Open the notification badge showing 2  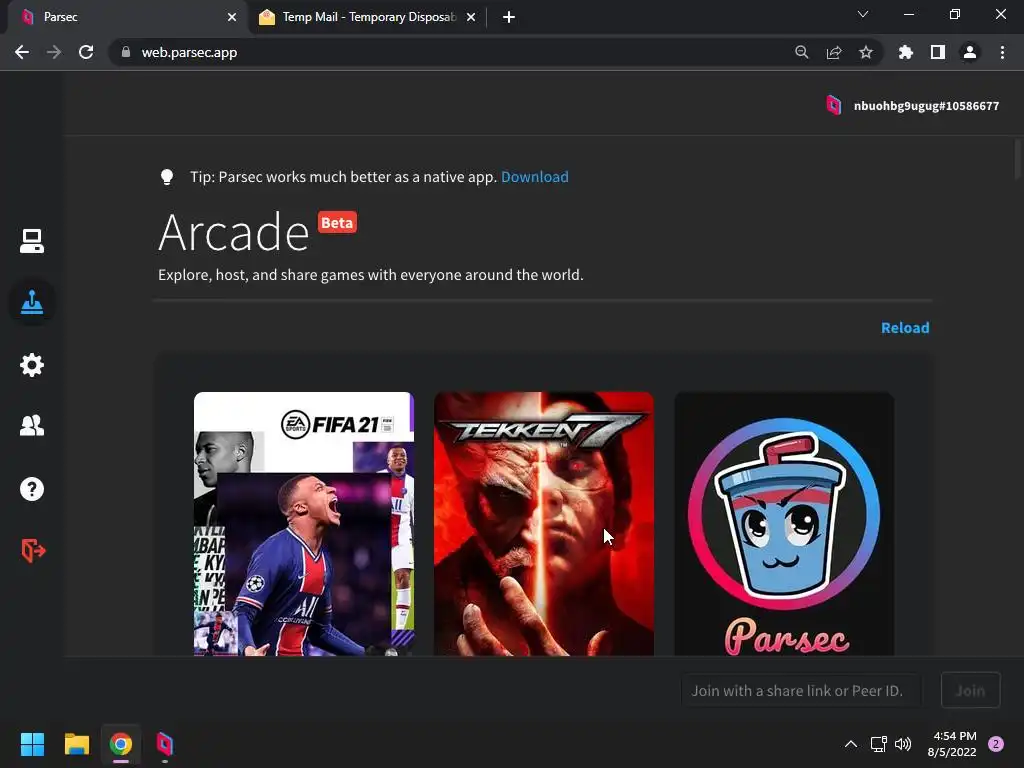tap(996, 744)
